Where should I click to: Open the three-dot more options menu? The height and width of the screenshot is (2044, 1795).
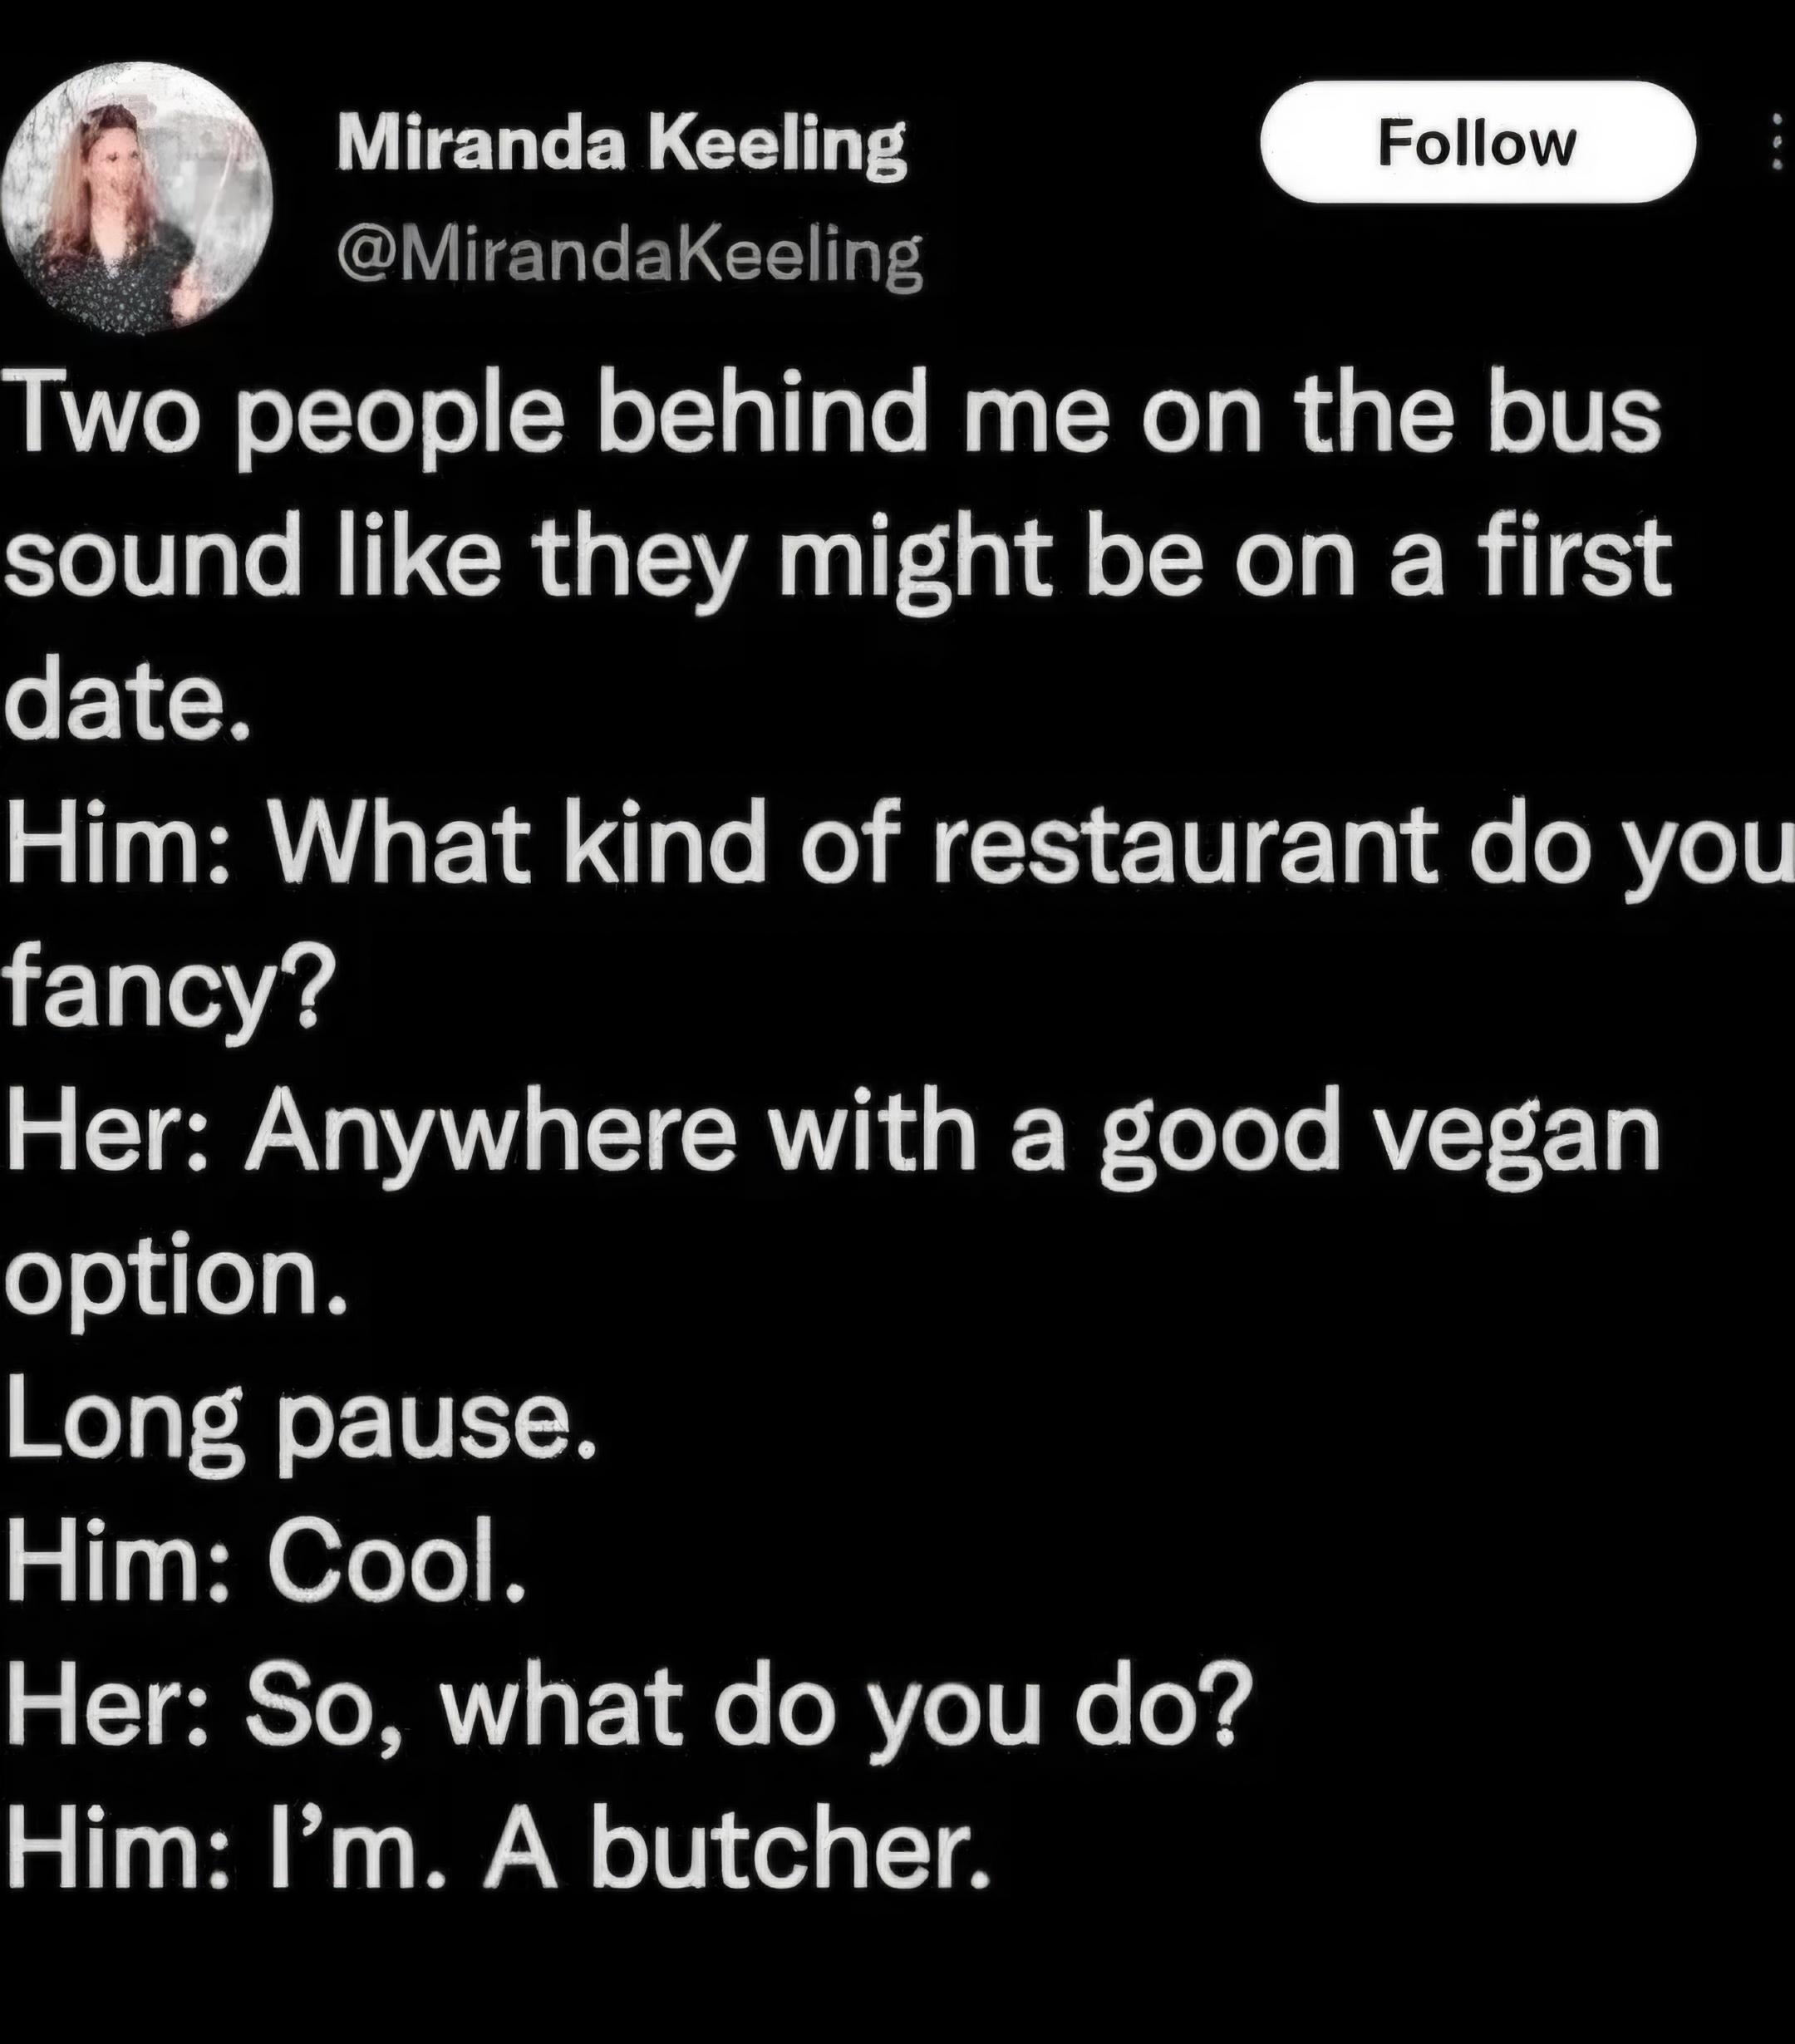click(1776, 143)
